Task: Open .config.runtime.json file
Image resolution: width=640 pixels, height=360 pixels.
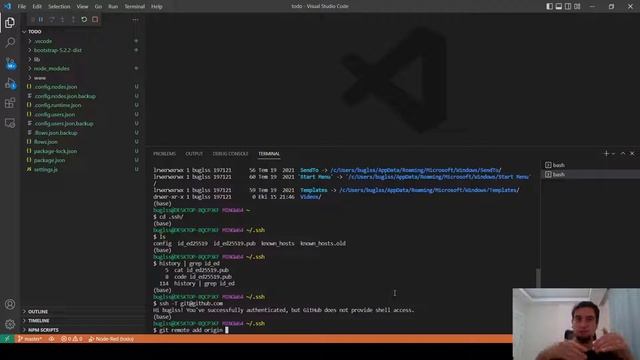Action: (x=82, y=105)
